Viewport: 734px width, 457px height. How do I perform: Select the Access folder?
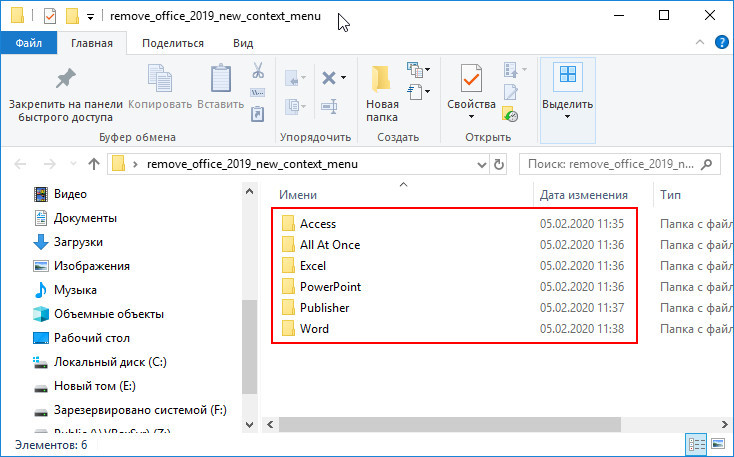318,224
